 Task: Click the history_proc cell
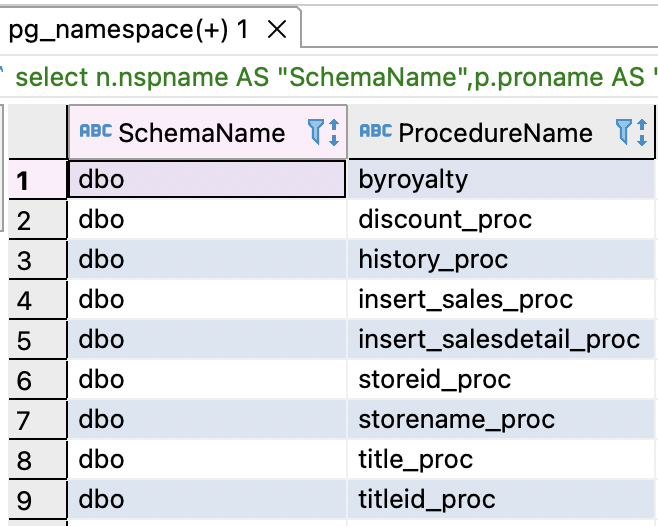coord(501,259)
